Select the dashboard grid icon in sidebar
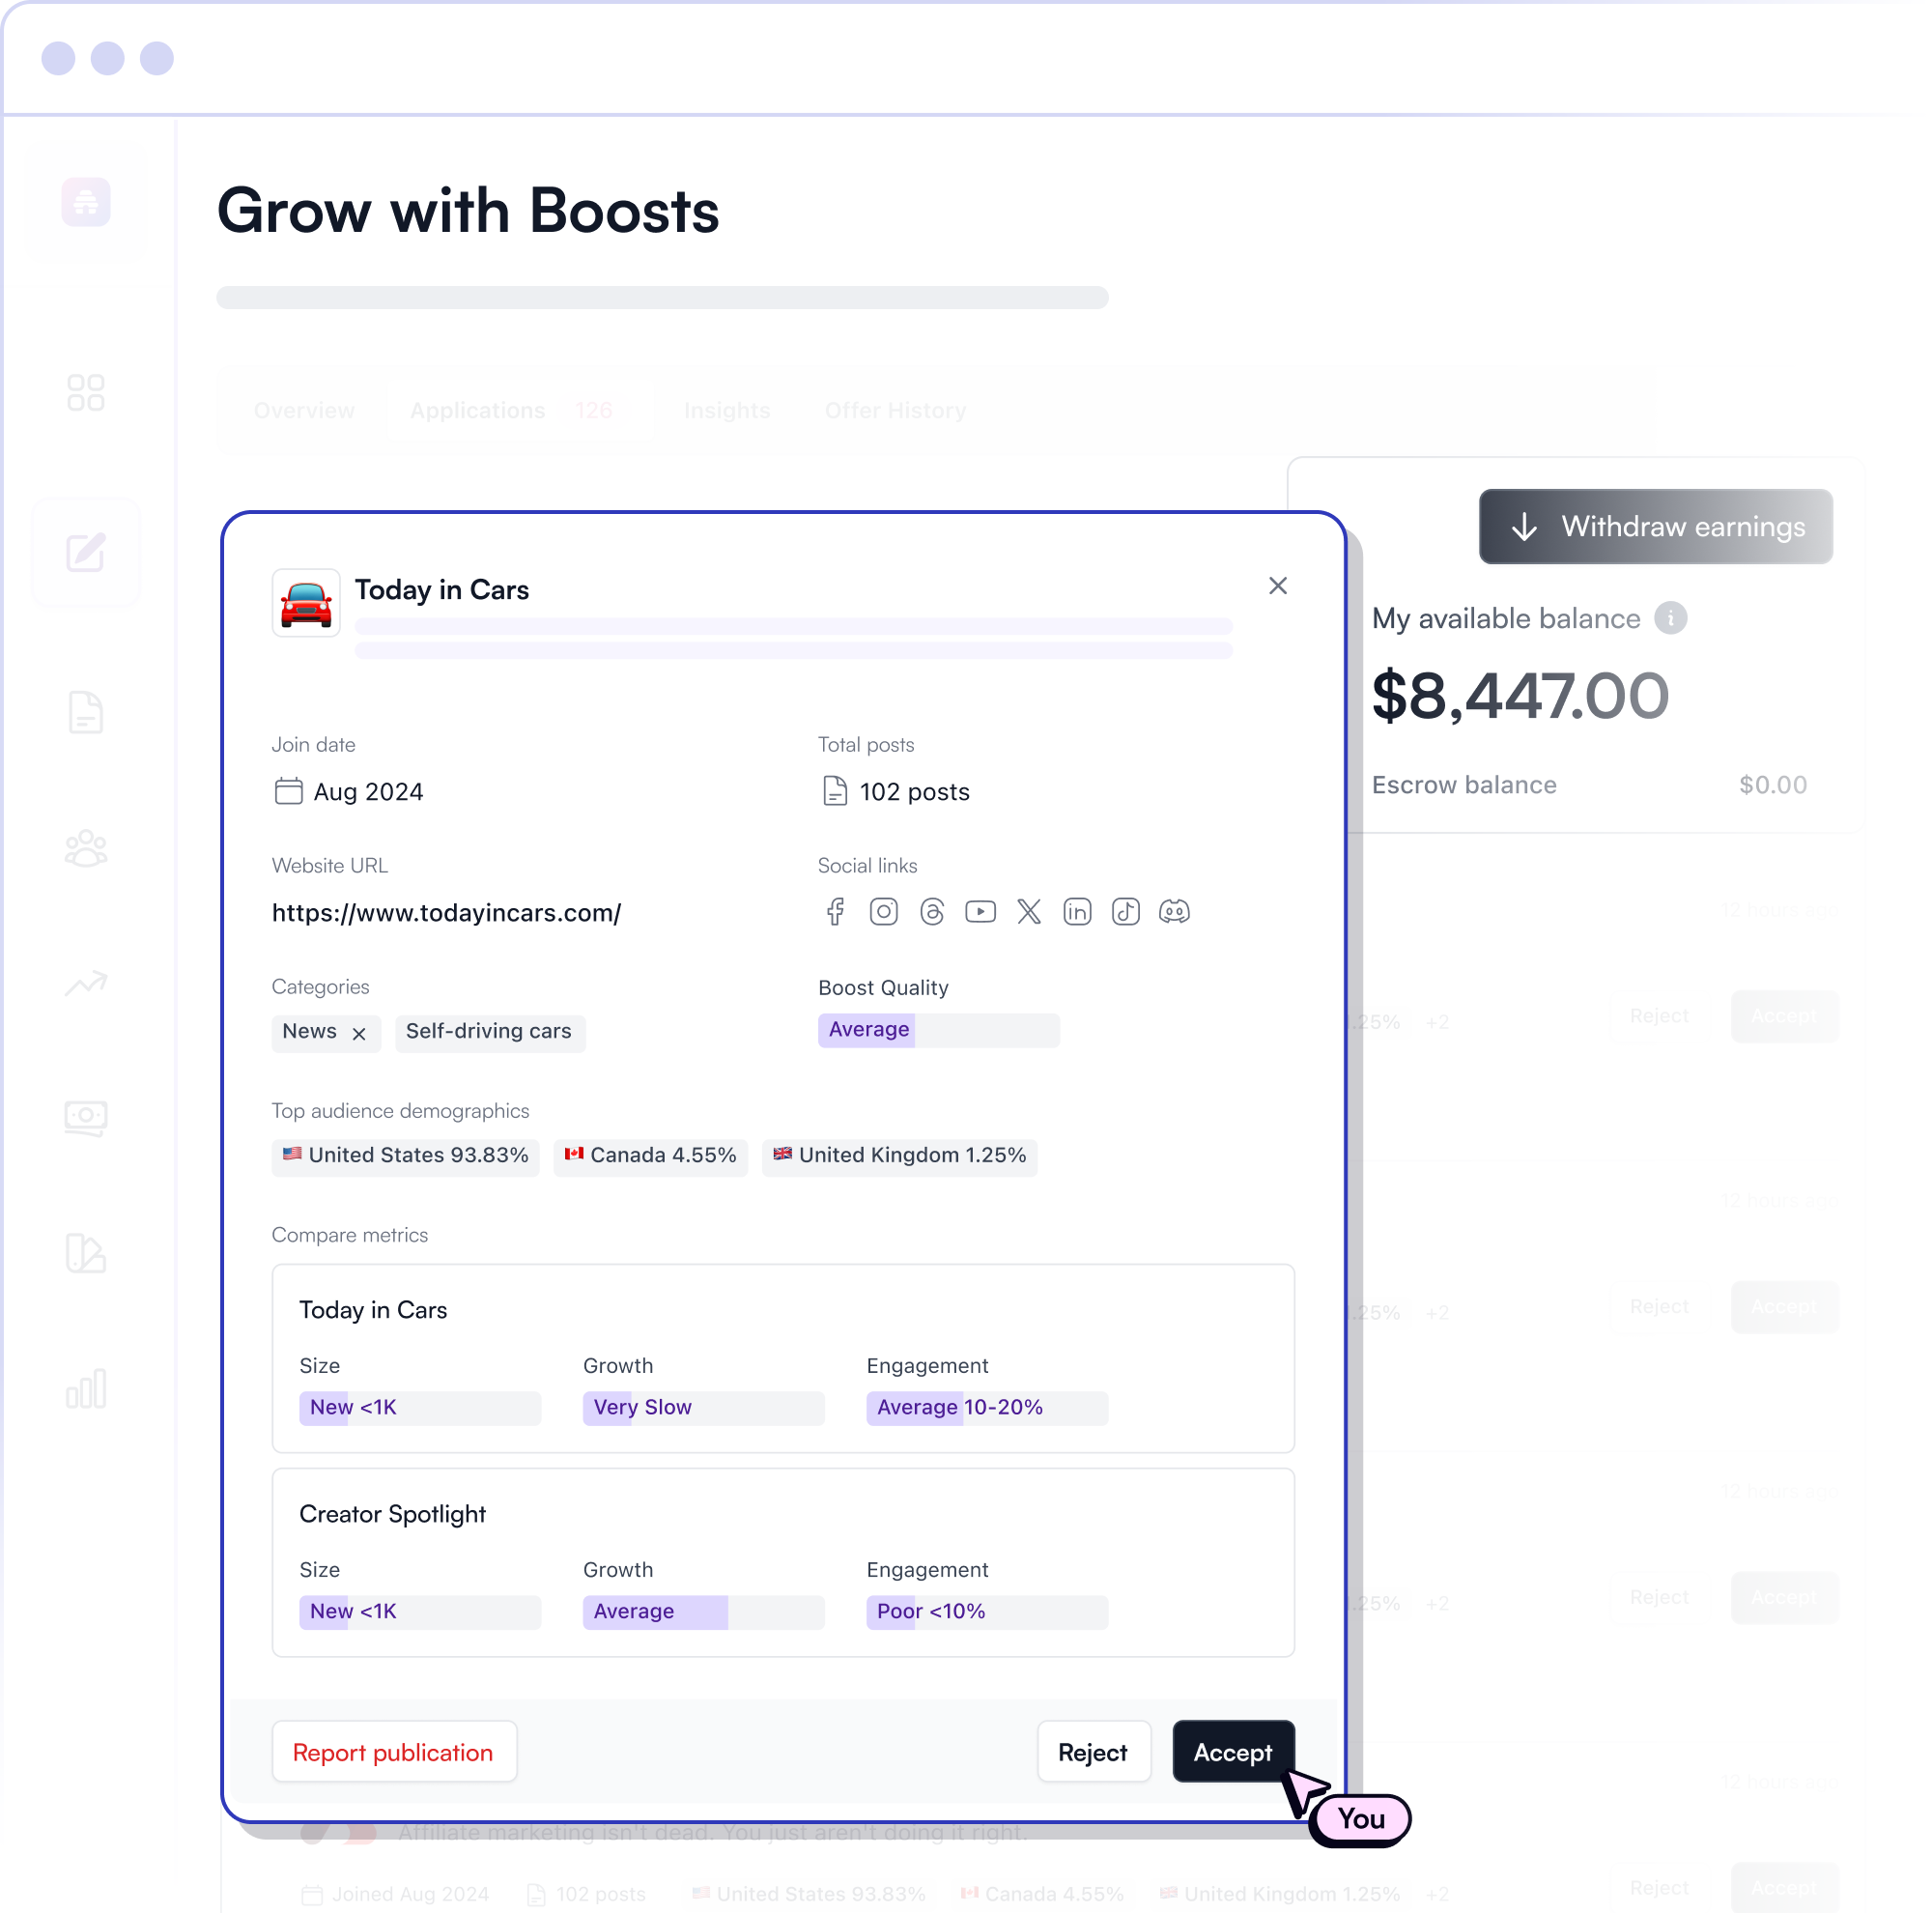This screenshot has height=1913, width=1932. [86, 392]
